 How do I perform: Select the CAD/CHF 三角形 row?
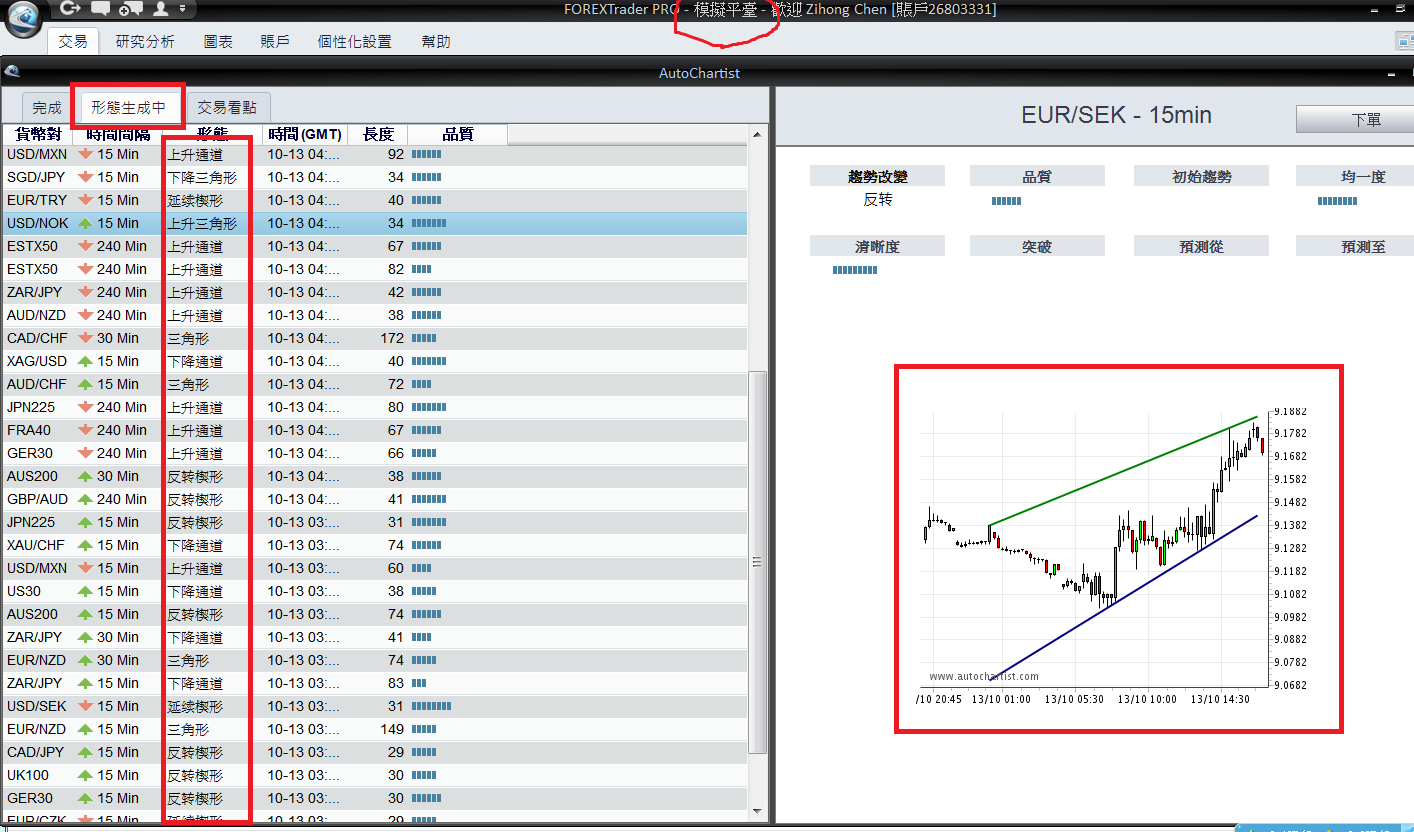375,338
